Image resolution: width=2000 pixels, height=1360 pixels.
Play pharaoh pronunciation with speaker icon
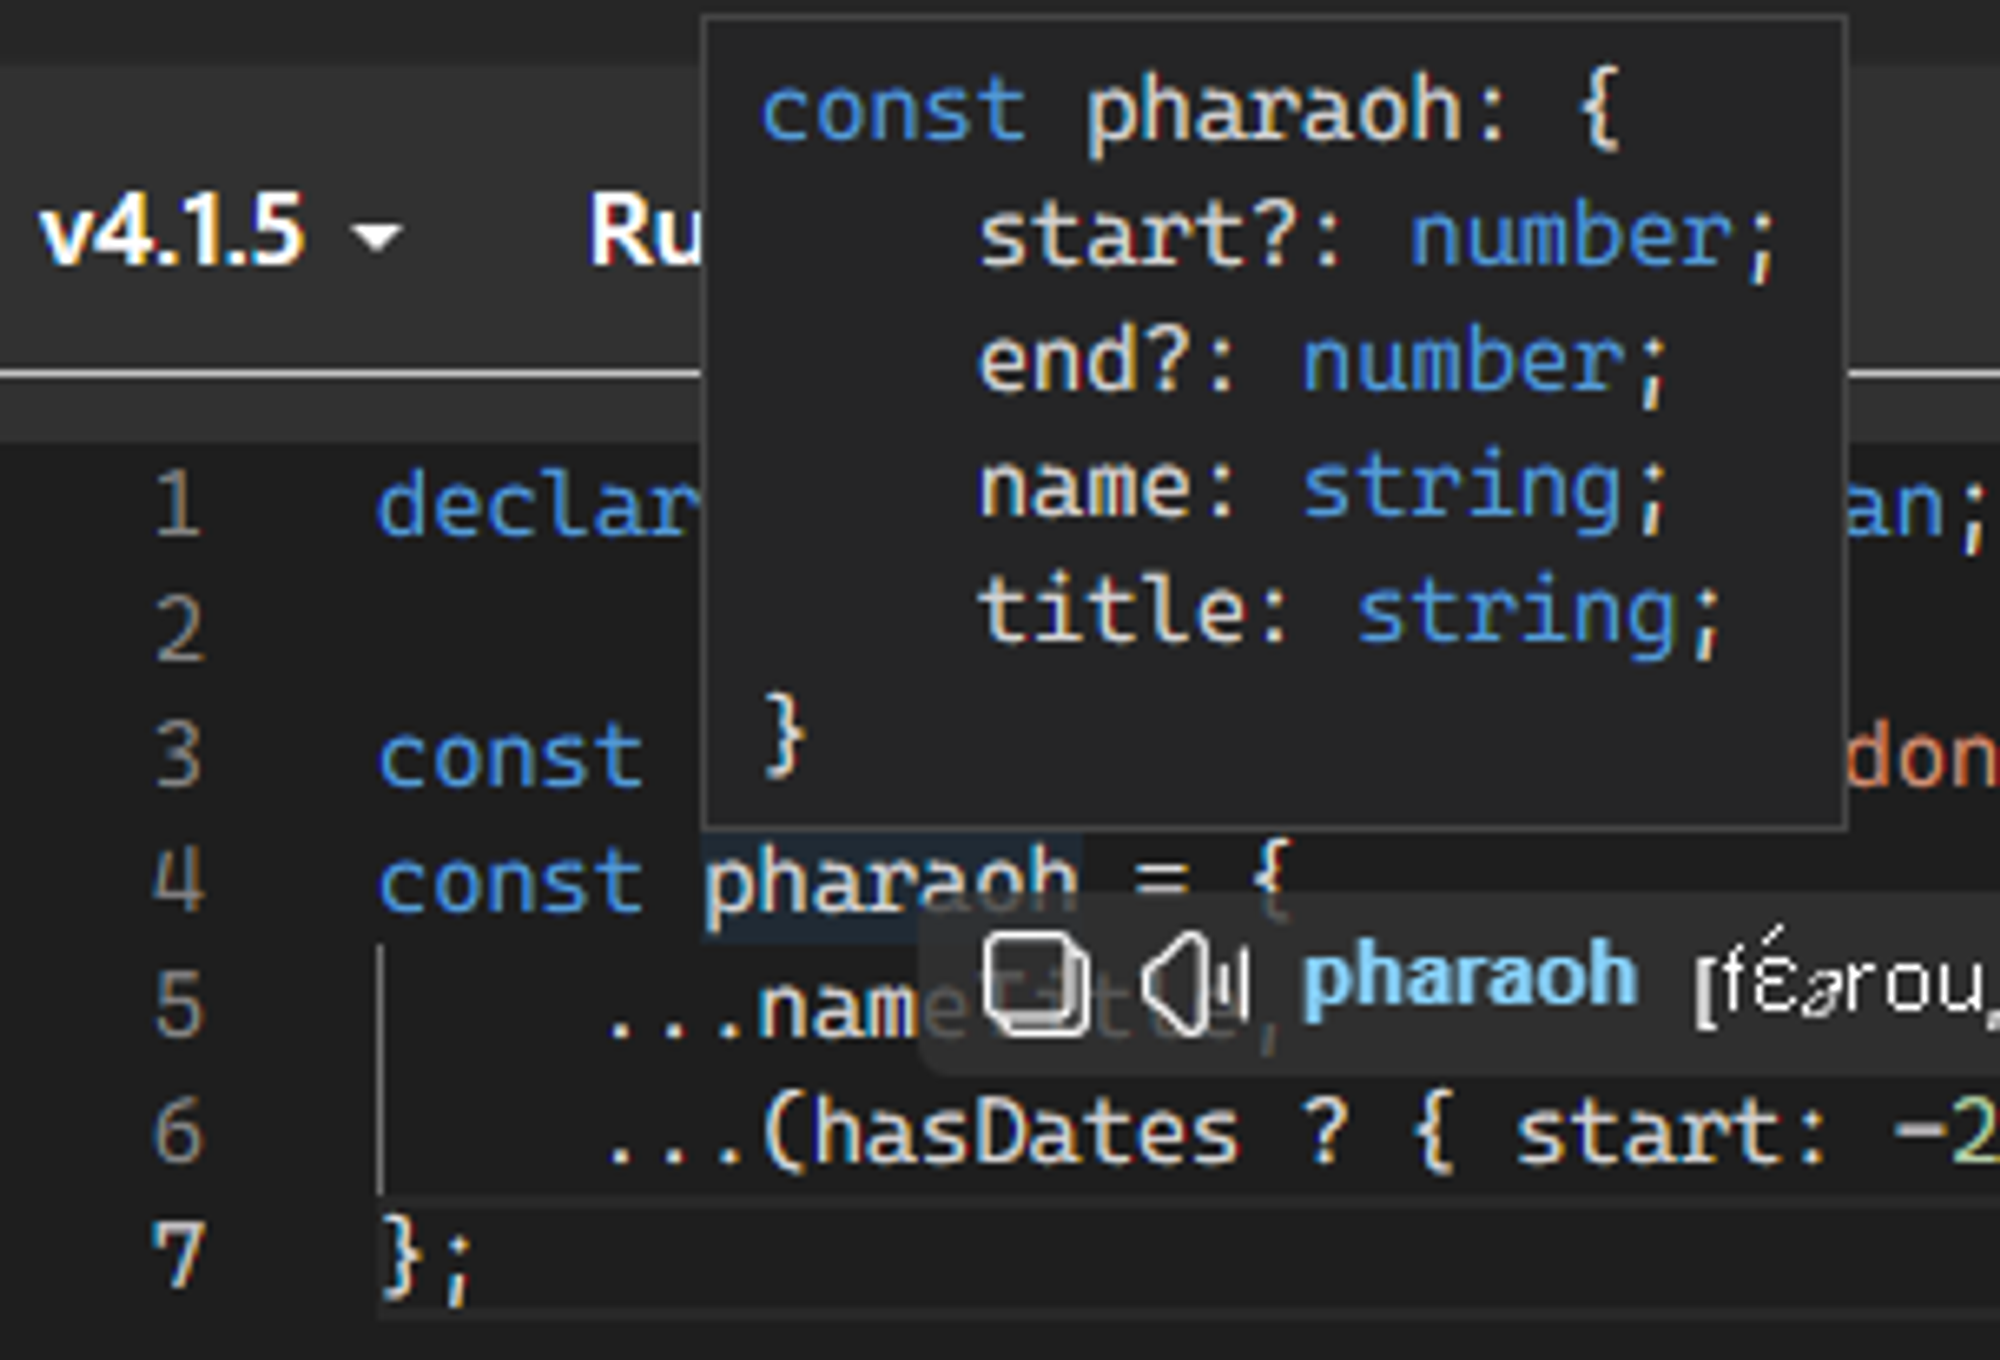tap(1195, 982)
